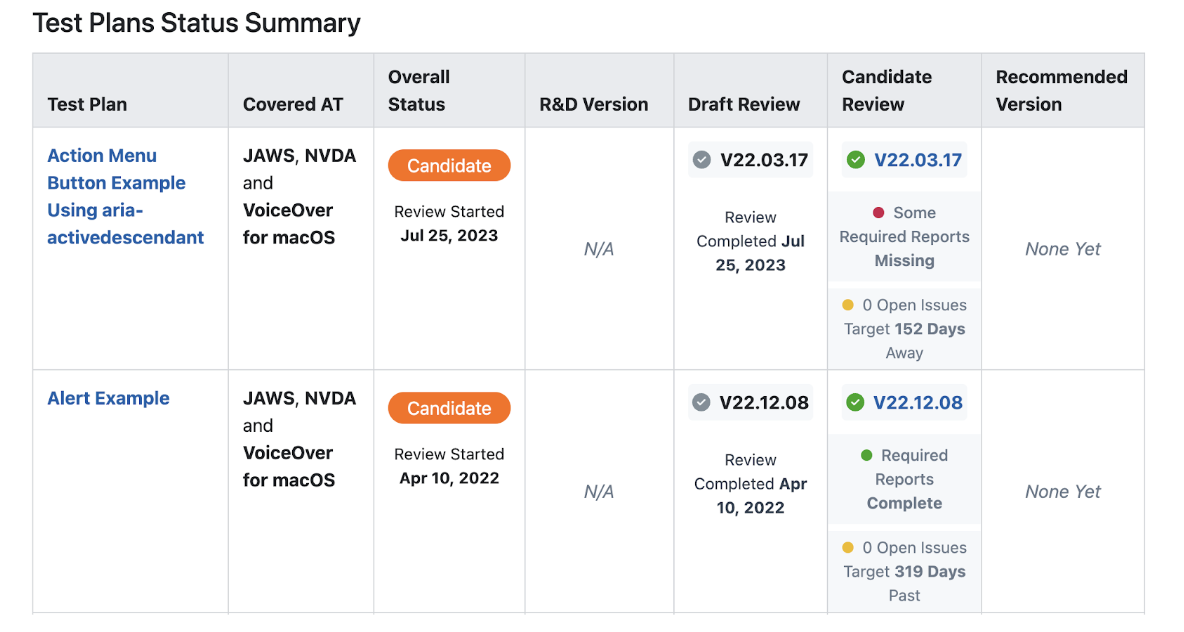Open candidate review version V22.03.17 link

917,160
